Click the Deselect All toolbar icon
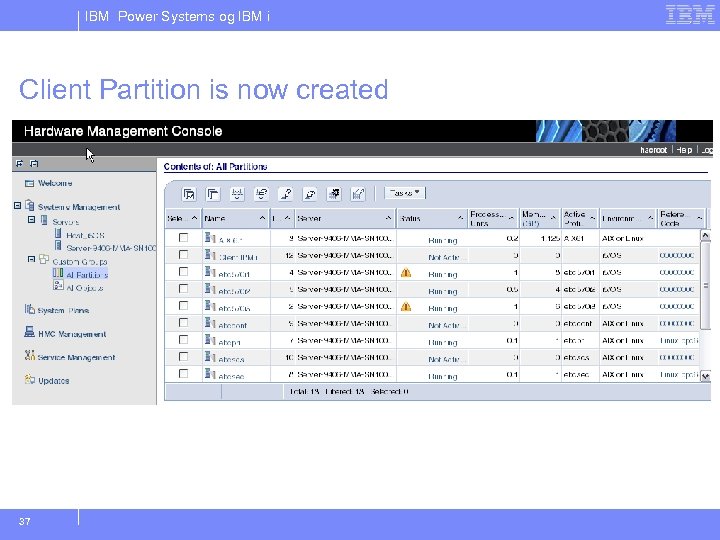The image size is (720, 540). coord(213,194)
